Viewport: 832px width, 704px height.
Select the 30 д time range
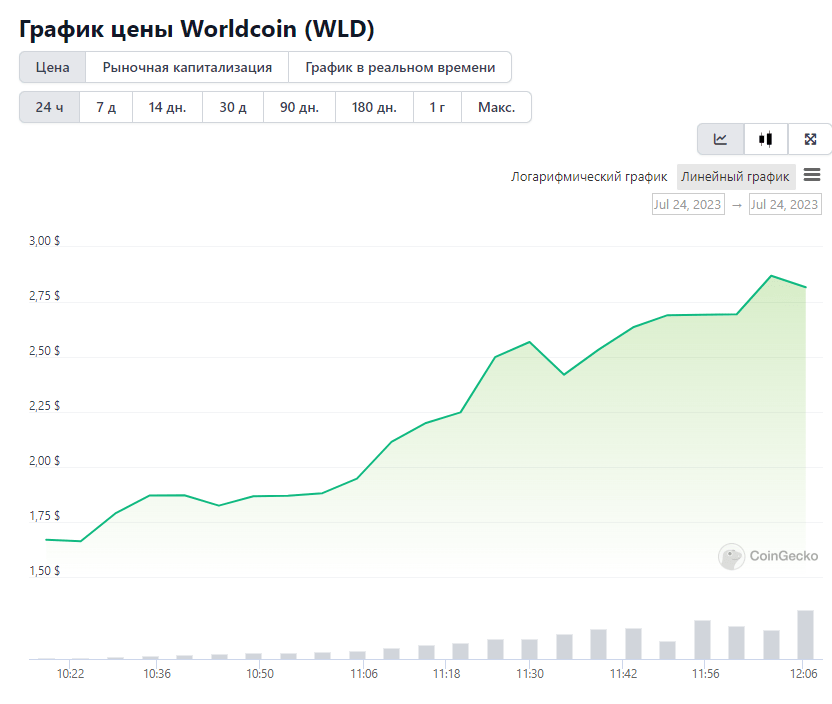(233, 107)
